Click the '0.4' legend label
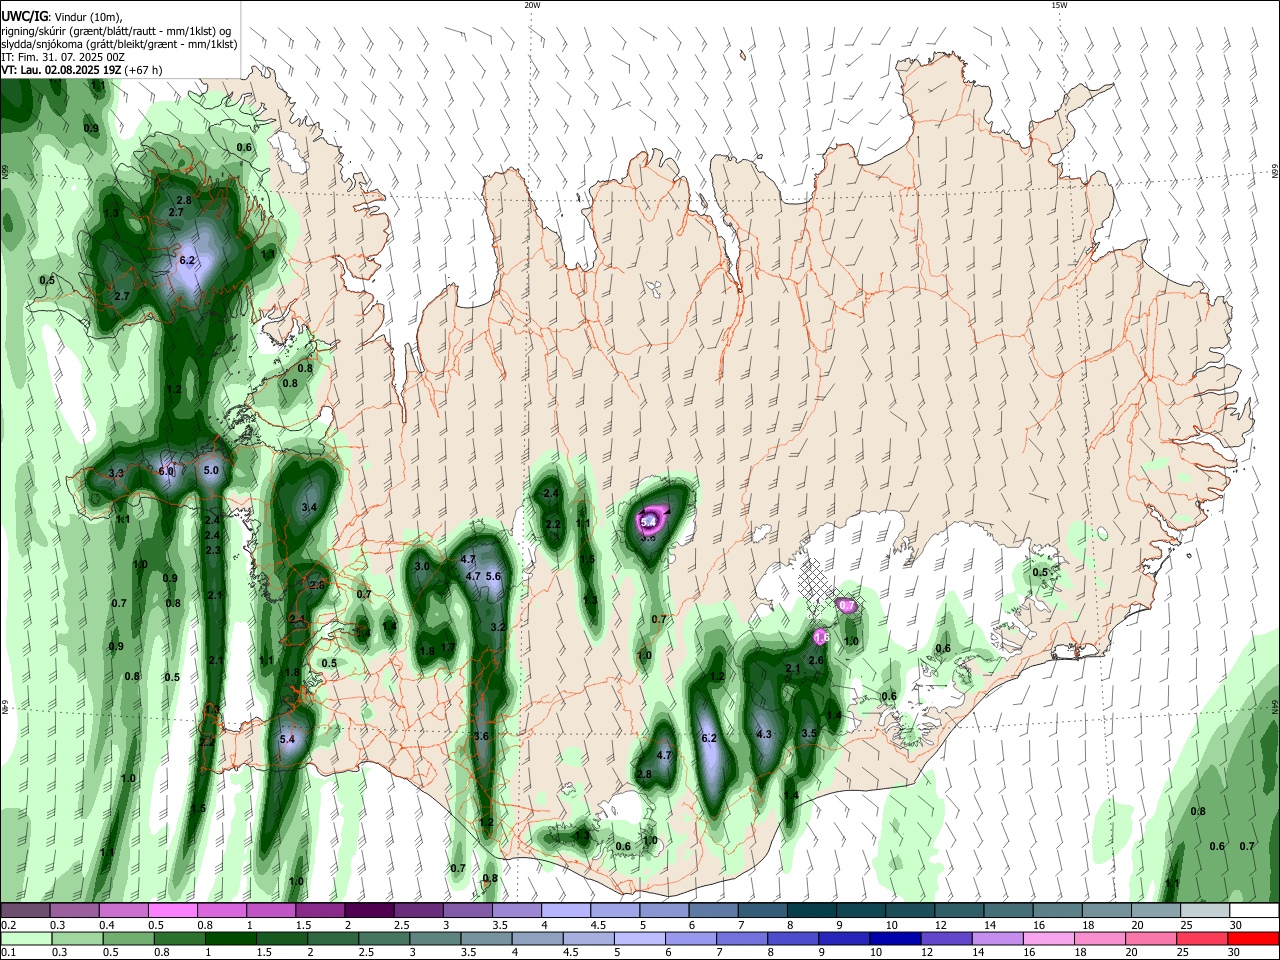 click(106, 925)
